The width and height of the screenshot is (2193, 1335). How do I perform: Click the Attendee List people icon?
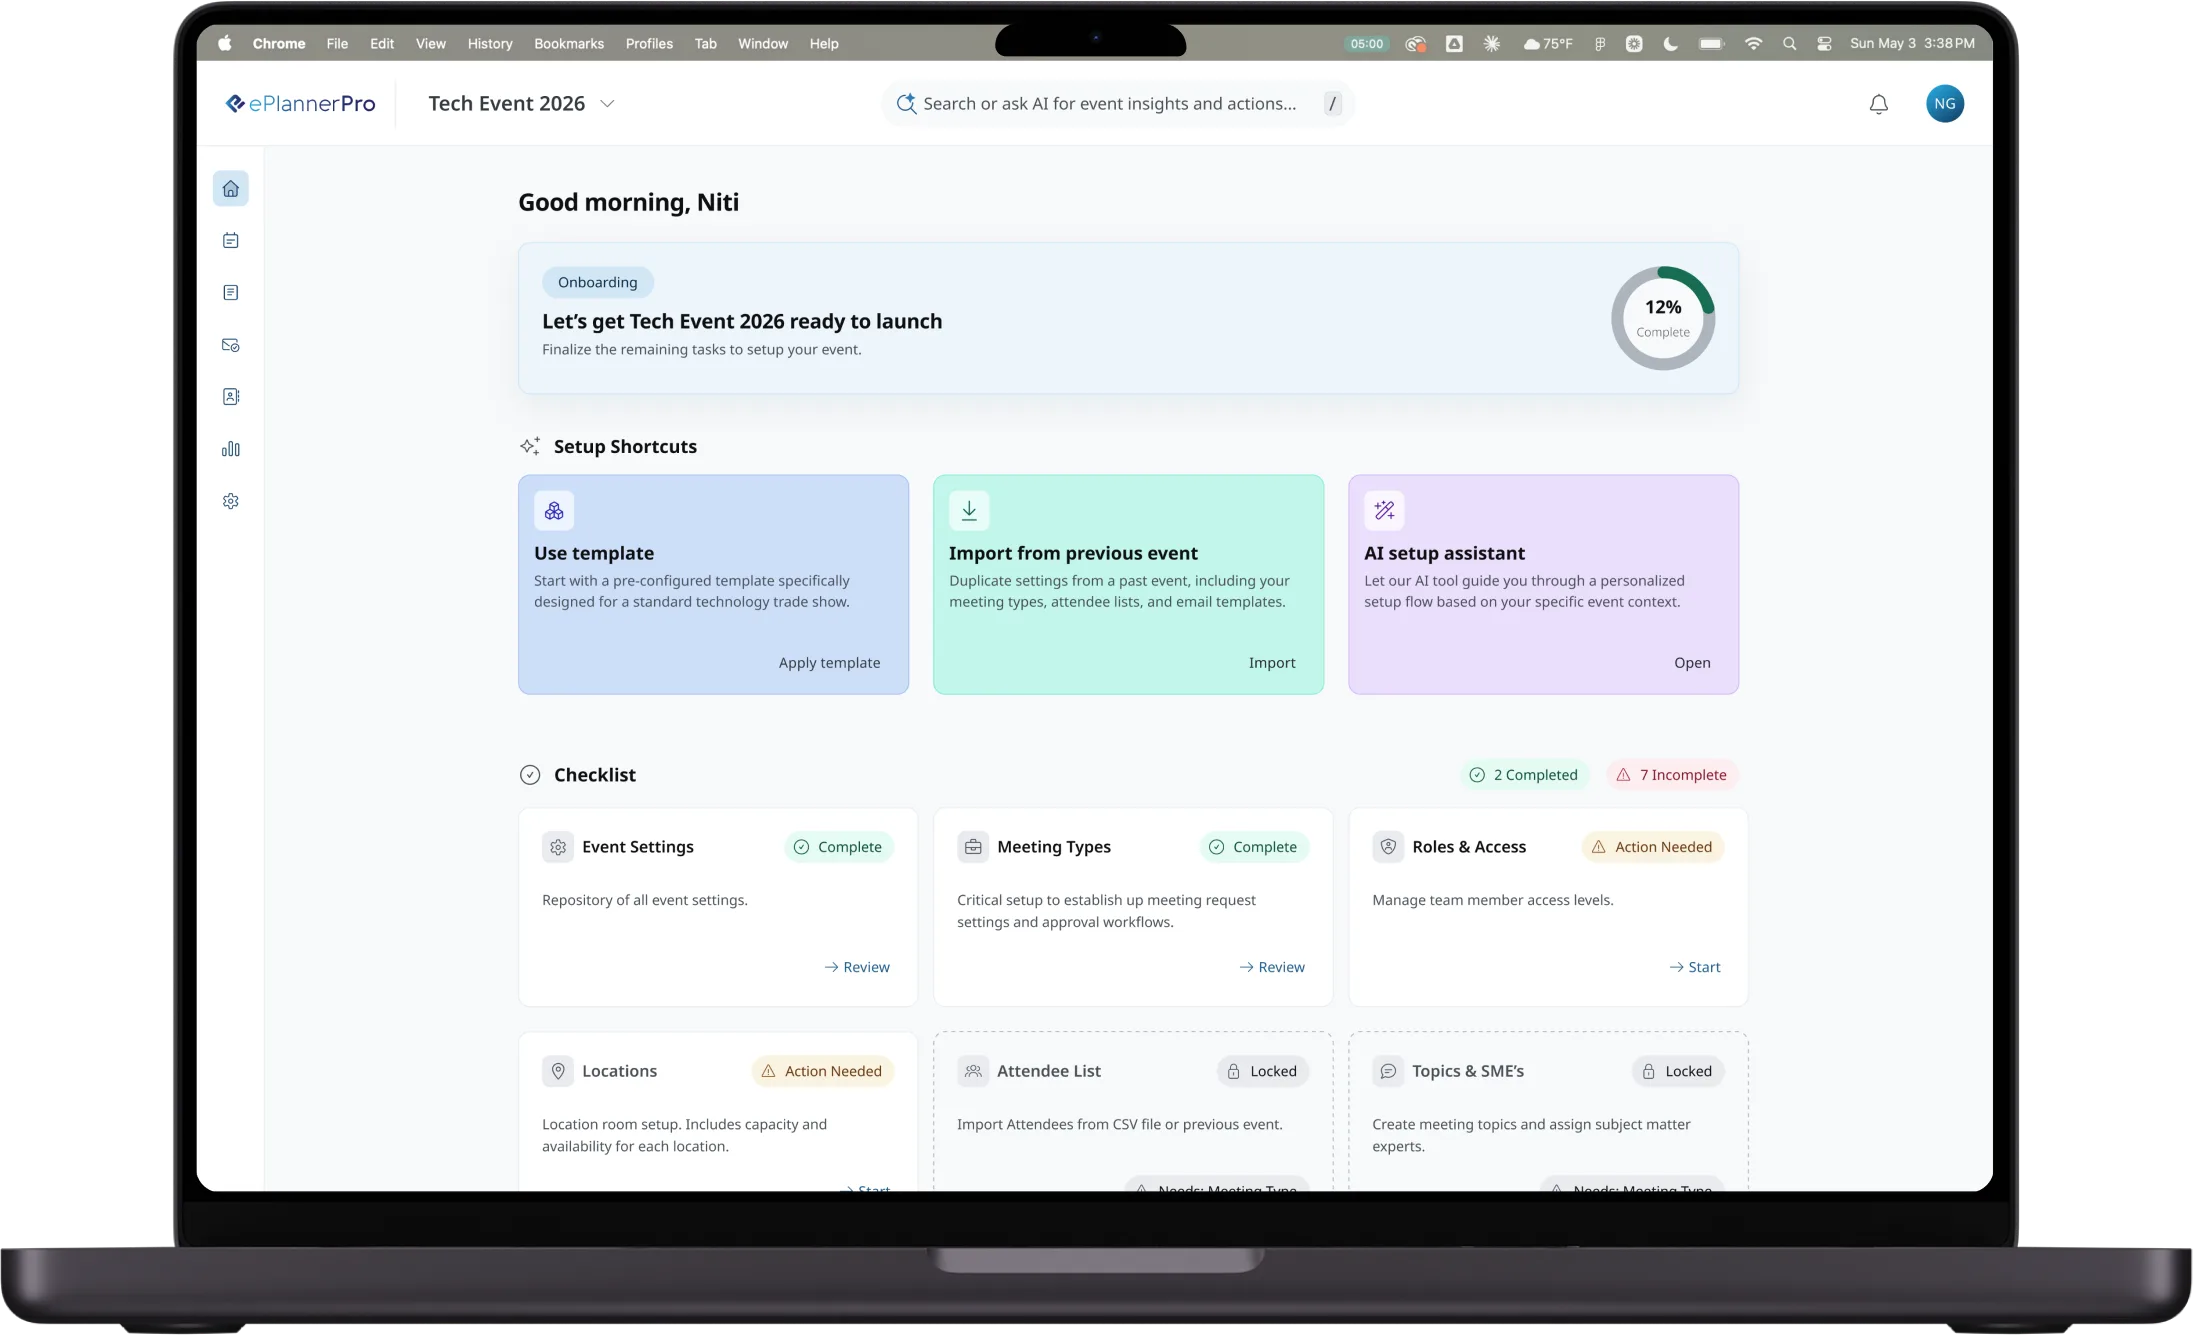pyautogui.click(x=973, y=1071)
